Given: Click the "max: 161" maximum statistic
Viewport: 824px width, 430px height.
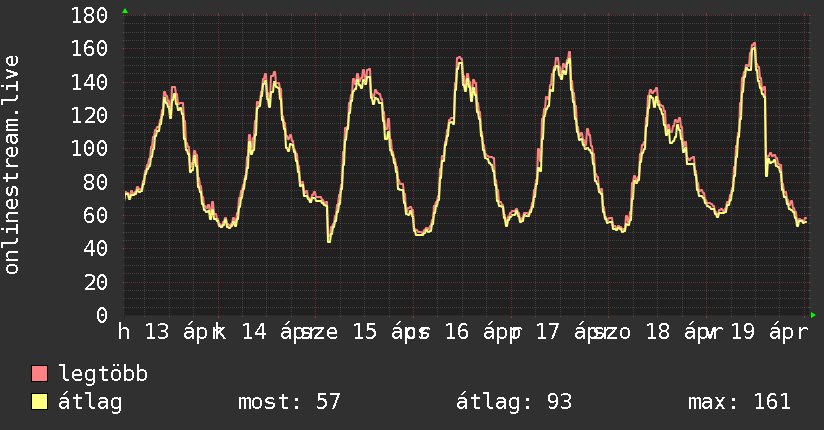Looking at the screenshot, I should 739,402.
